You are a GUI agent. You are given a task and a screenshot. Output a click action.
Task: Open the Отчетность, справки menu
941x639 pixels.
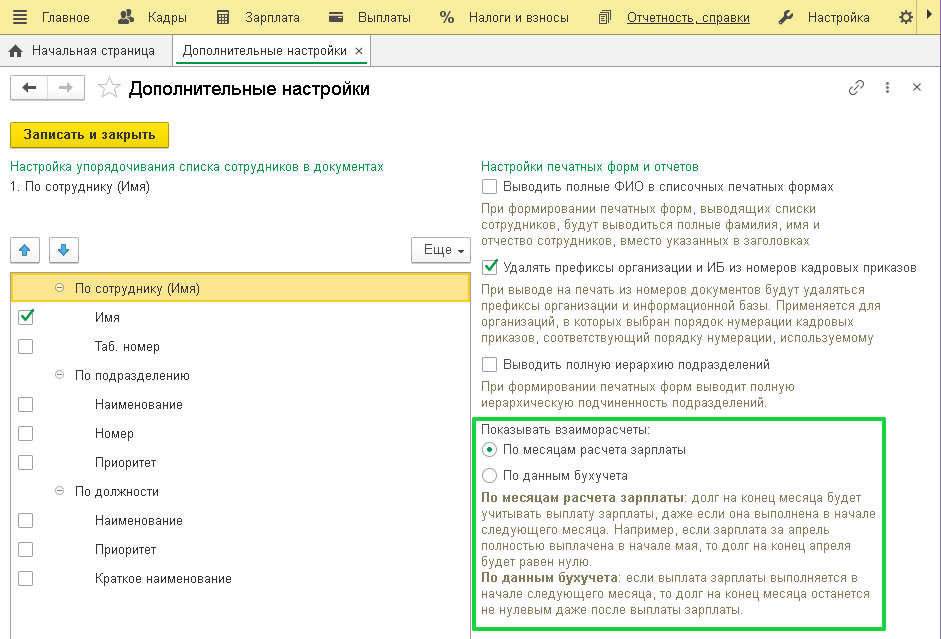point(688,17)
